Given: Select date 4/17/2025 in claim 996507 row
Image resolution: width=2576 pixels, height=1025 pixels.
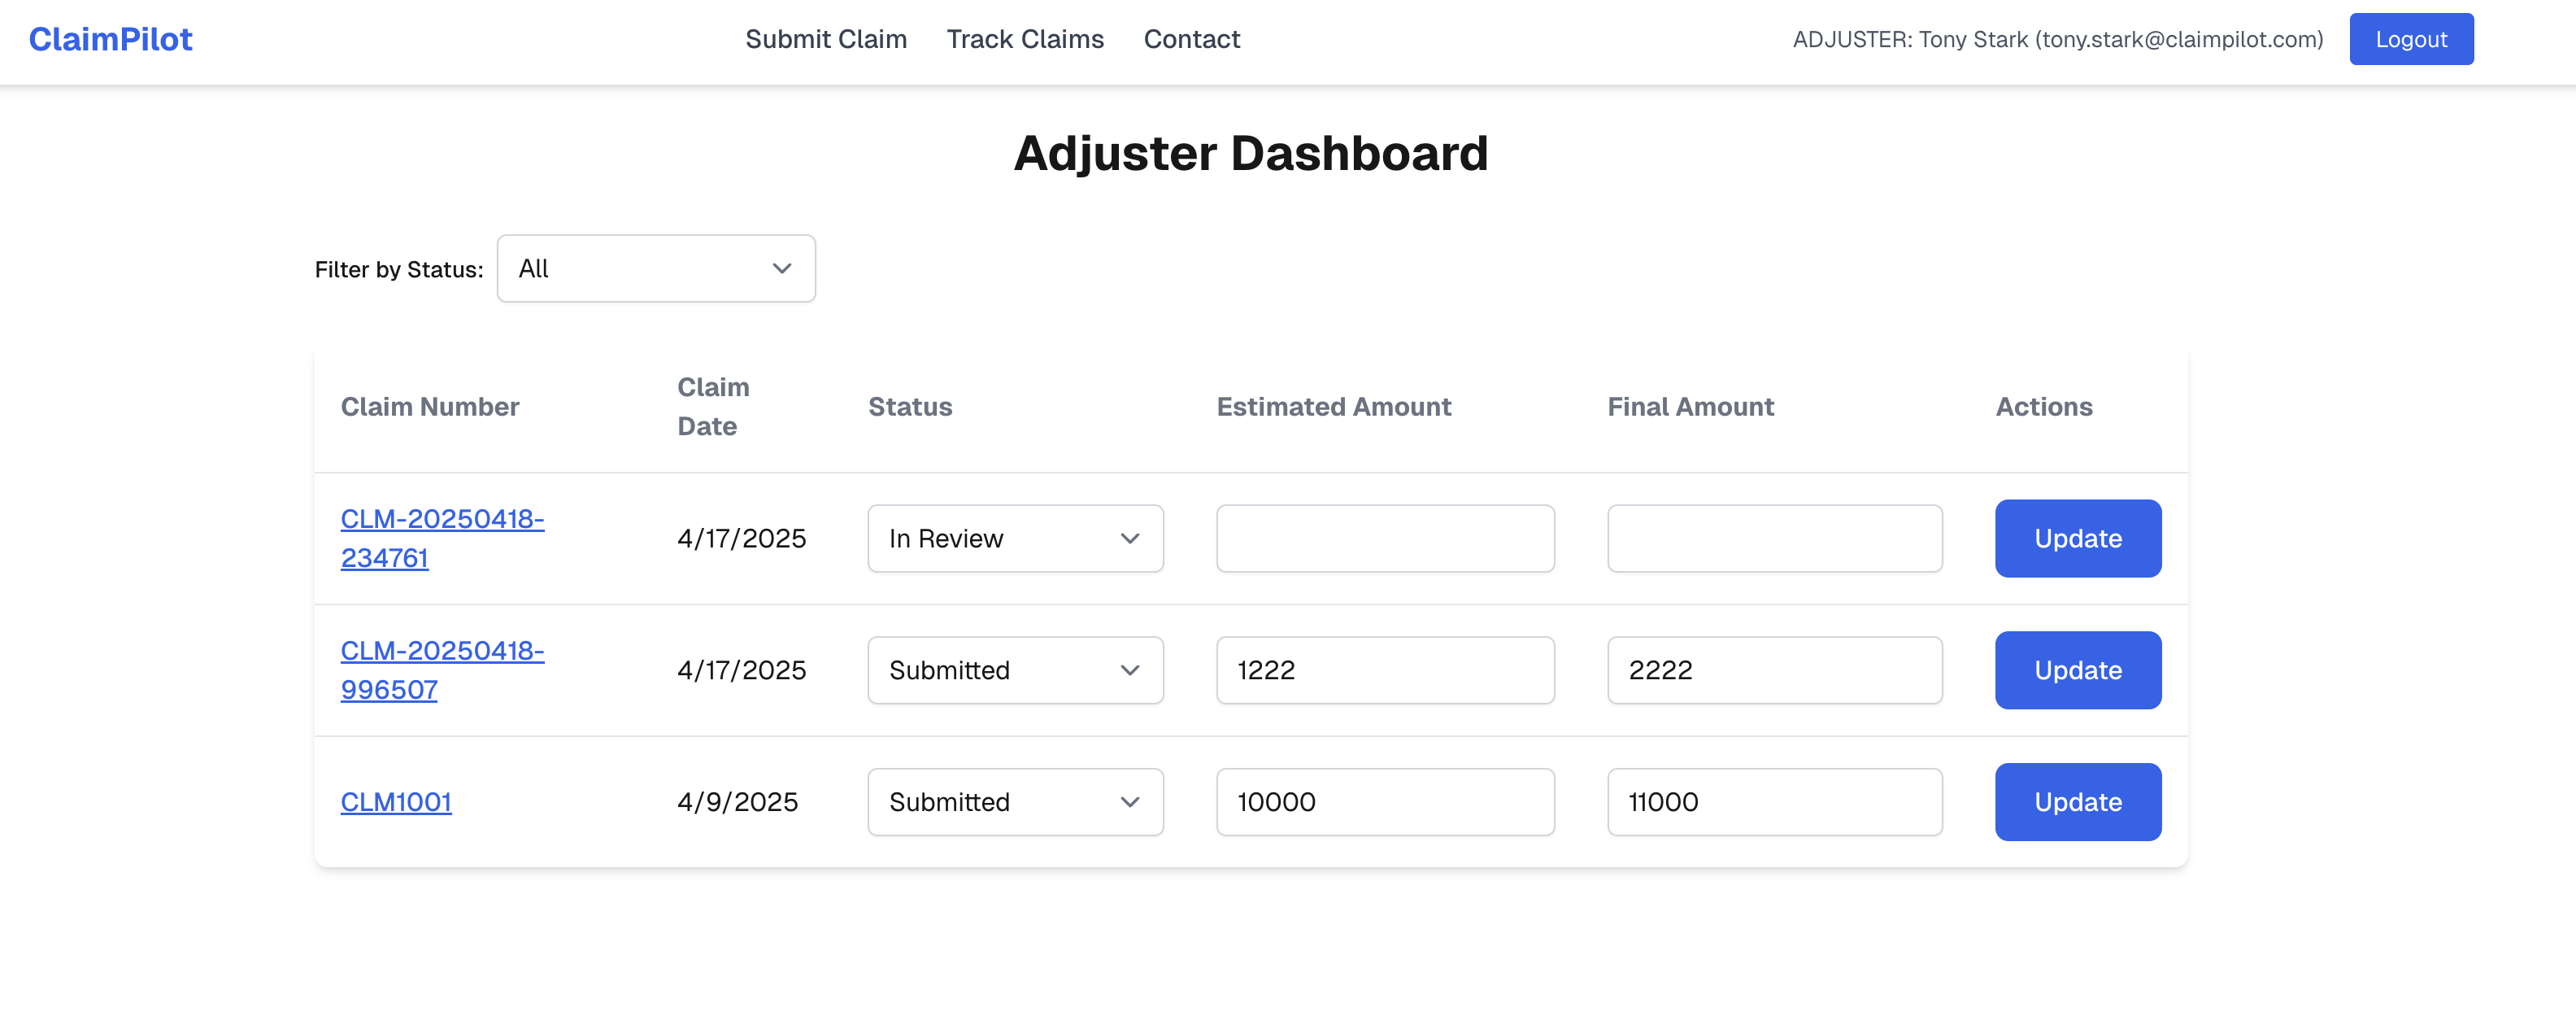Looking at the screenshot, I should click(x=742, y=670).
